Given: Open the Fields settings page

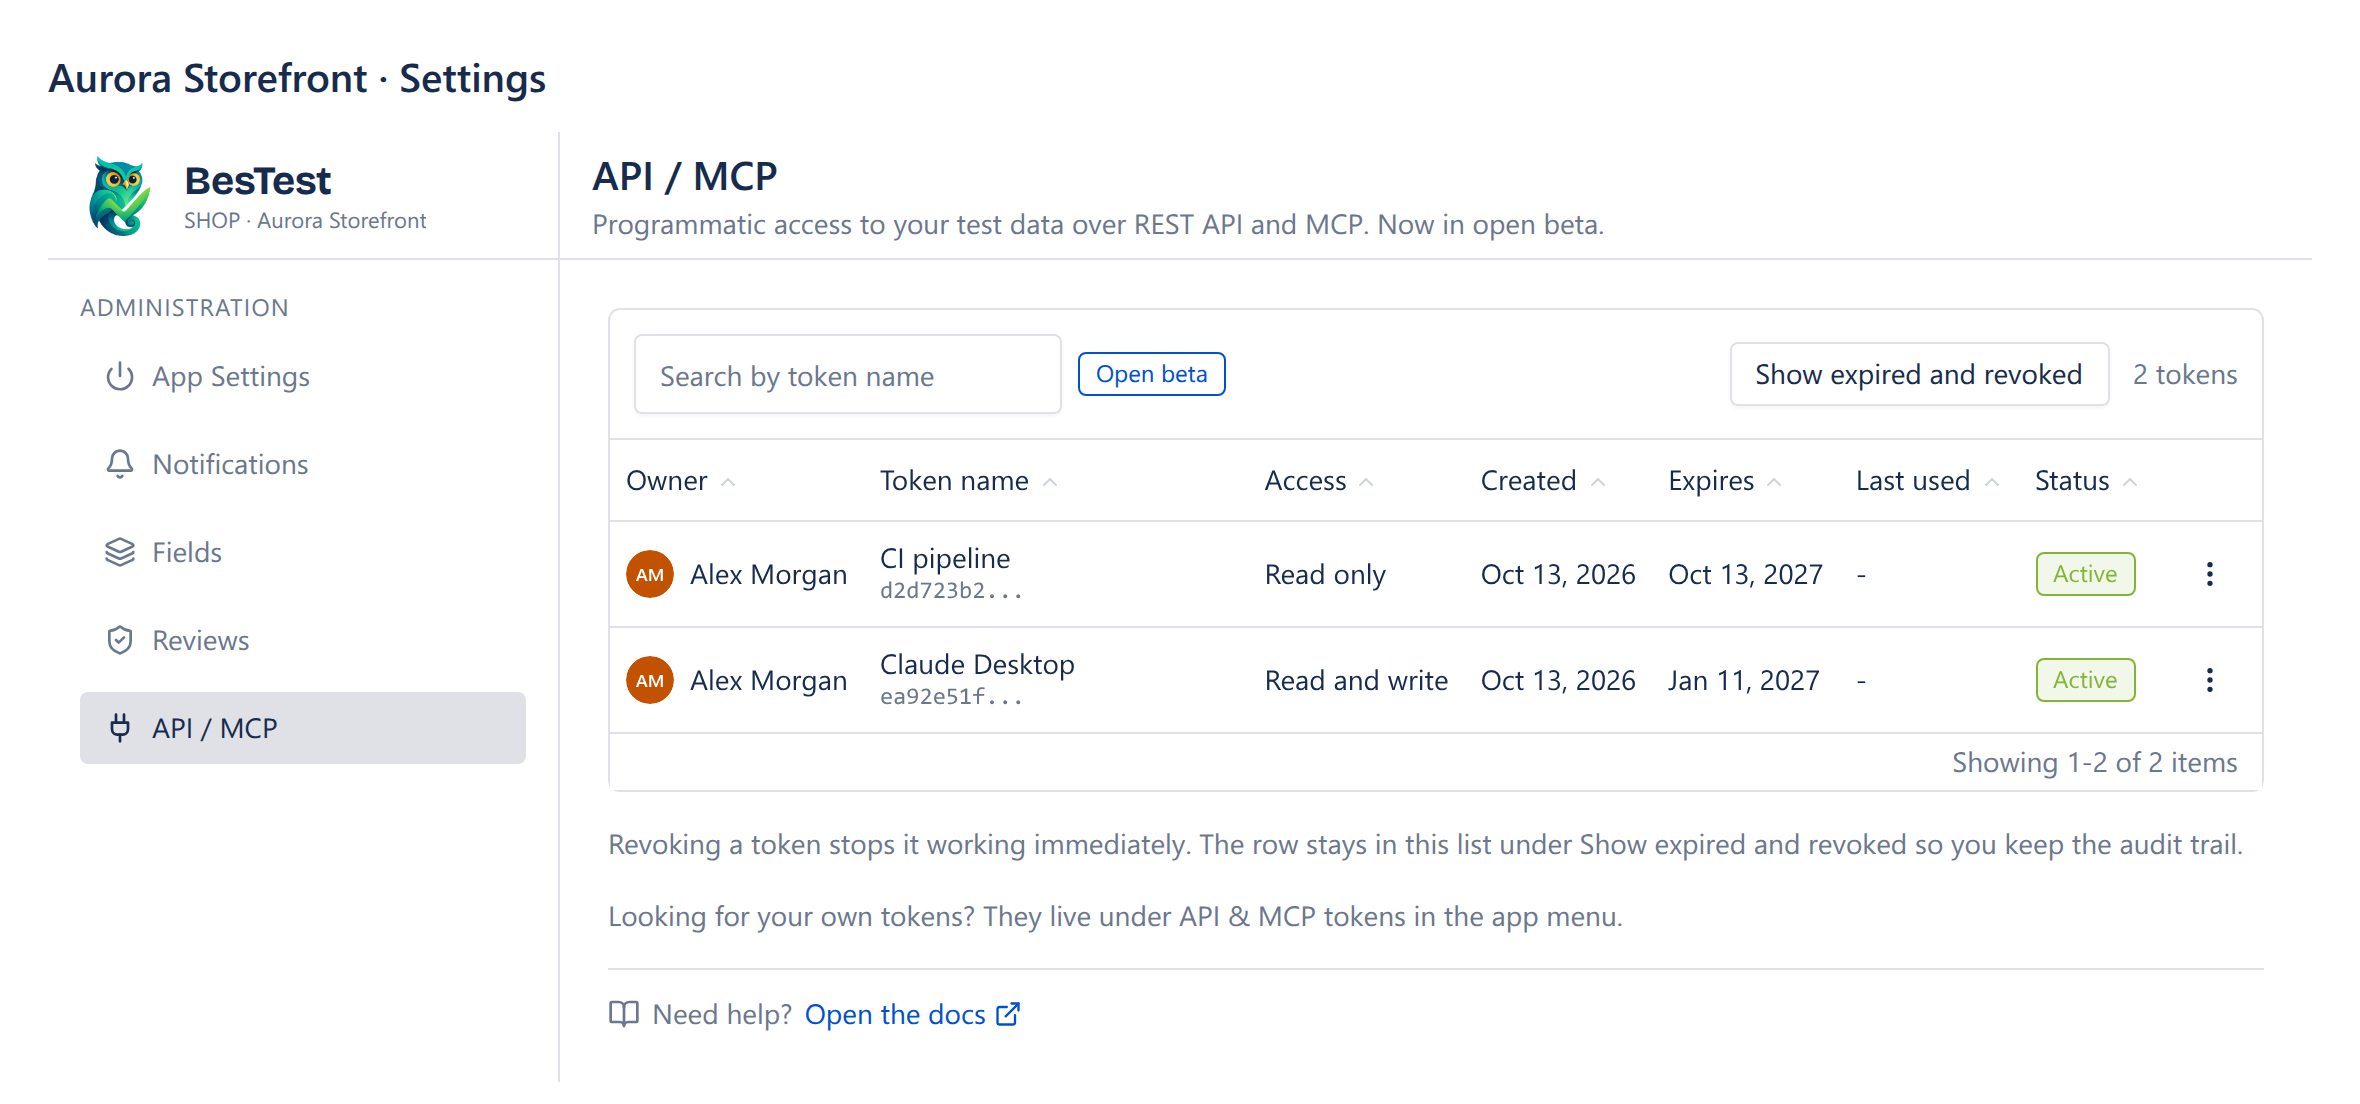Looking at the screenshot, I should pyautogui.click(x=302, y=552).
